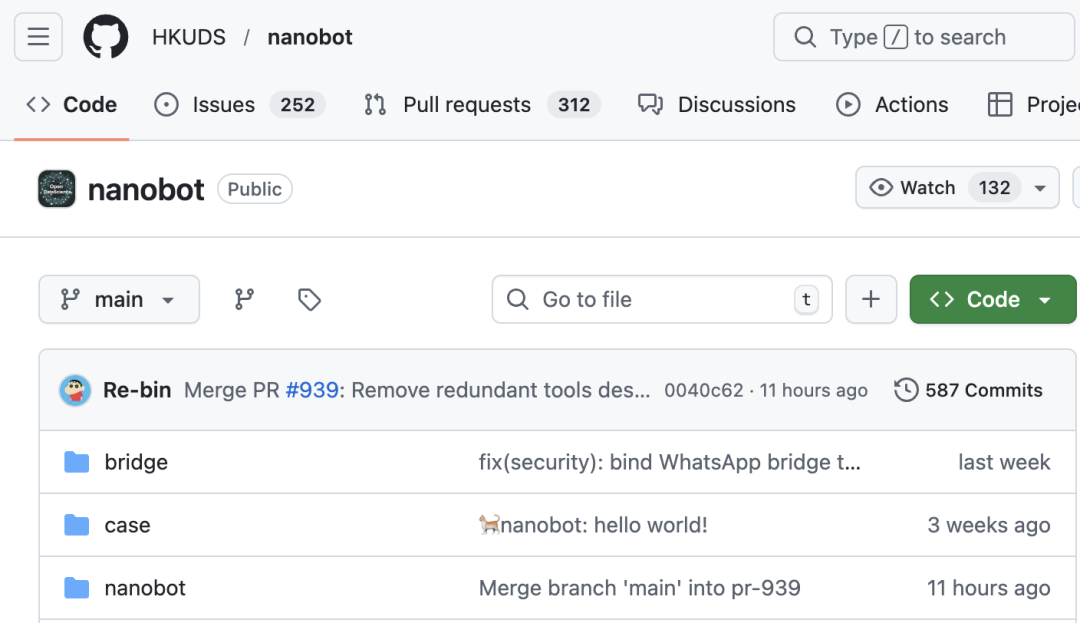Switch to the Pull requests tab
This screenshot has height=623, width=1080.
[x=466, y=105]
